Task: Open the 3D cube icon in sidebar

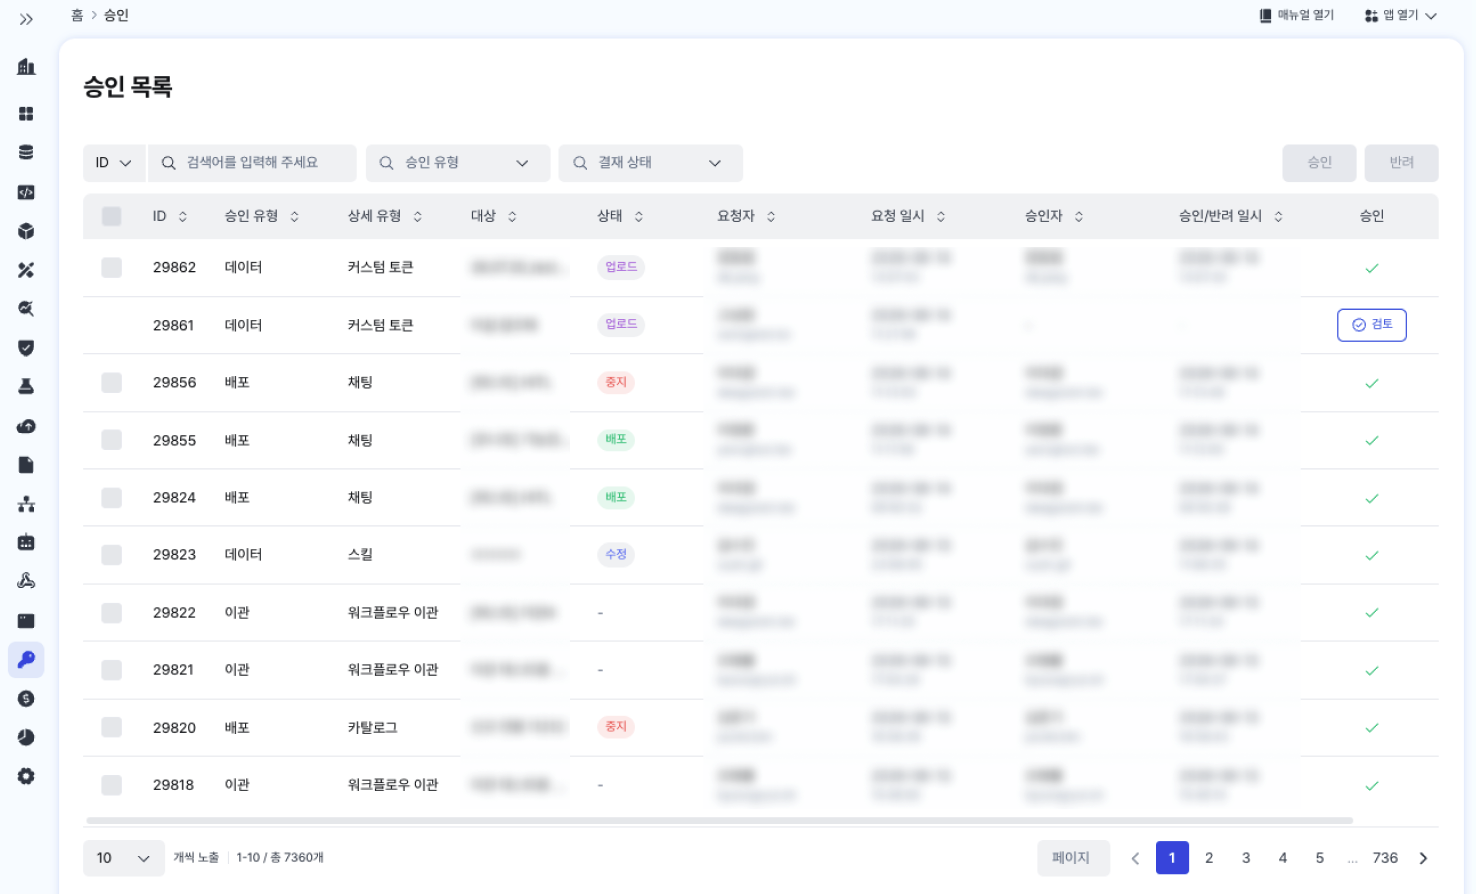Action: [x=26, y=231]
